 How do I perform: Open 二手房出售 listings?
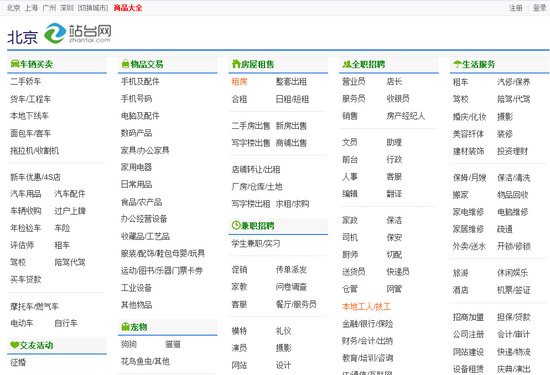coord(251,126)
